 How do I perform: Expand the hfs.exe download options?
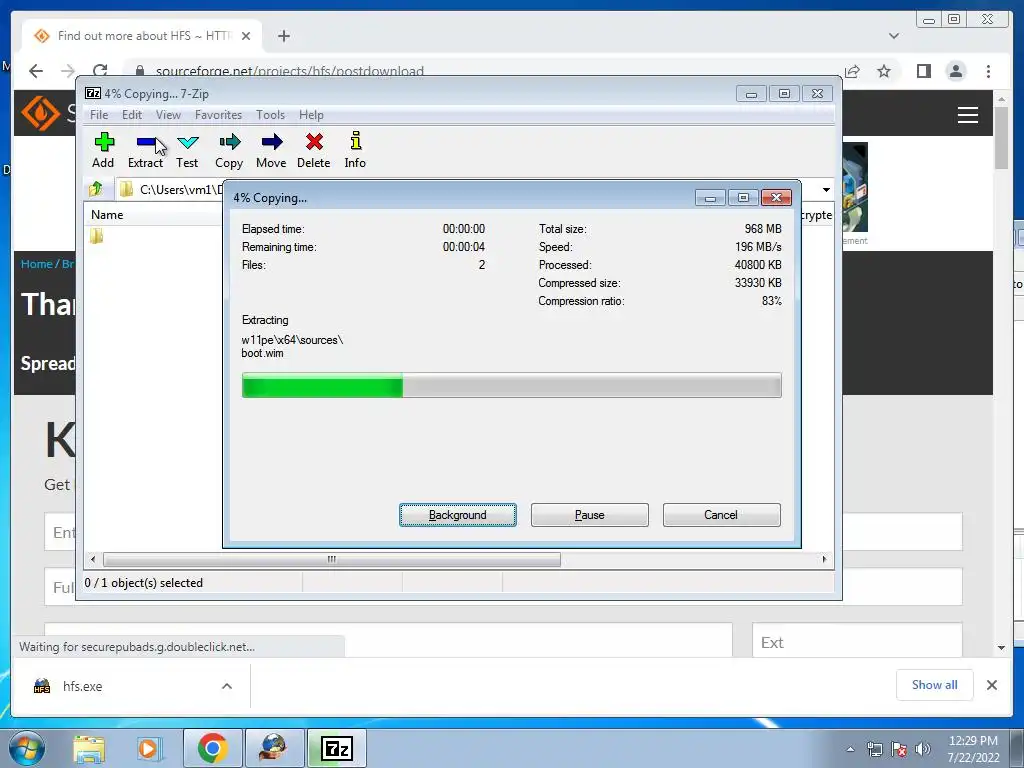coord(227,686)
